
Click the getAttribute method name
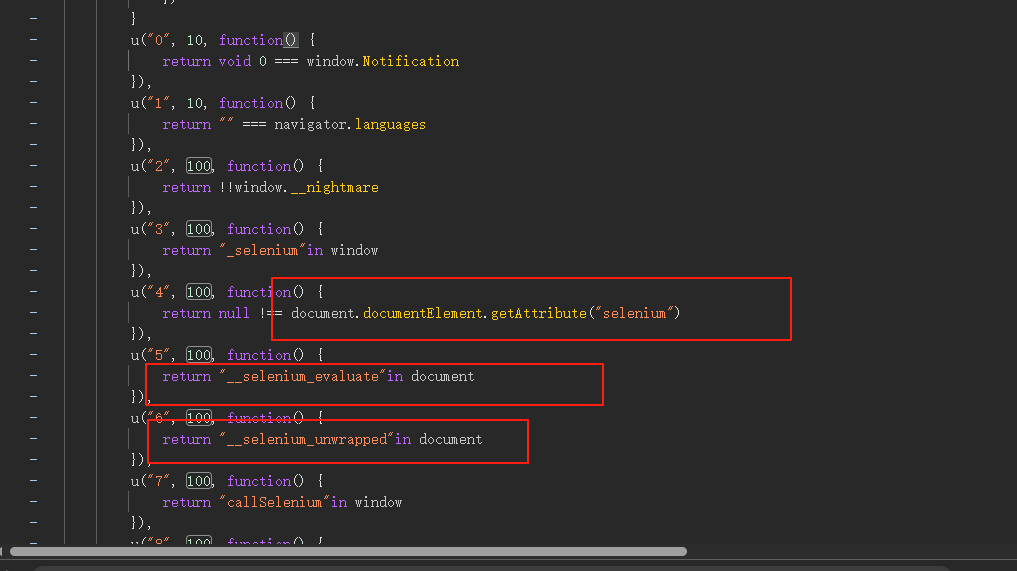[x=538, y=313]
